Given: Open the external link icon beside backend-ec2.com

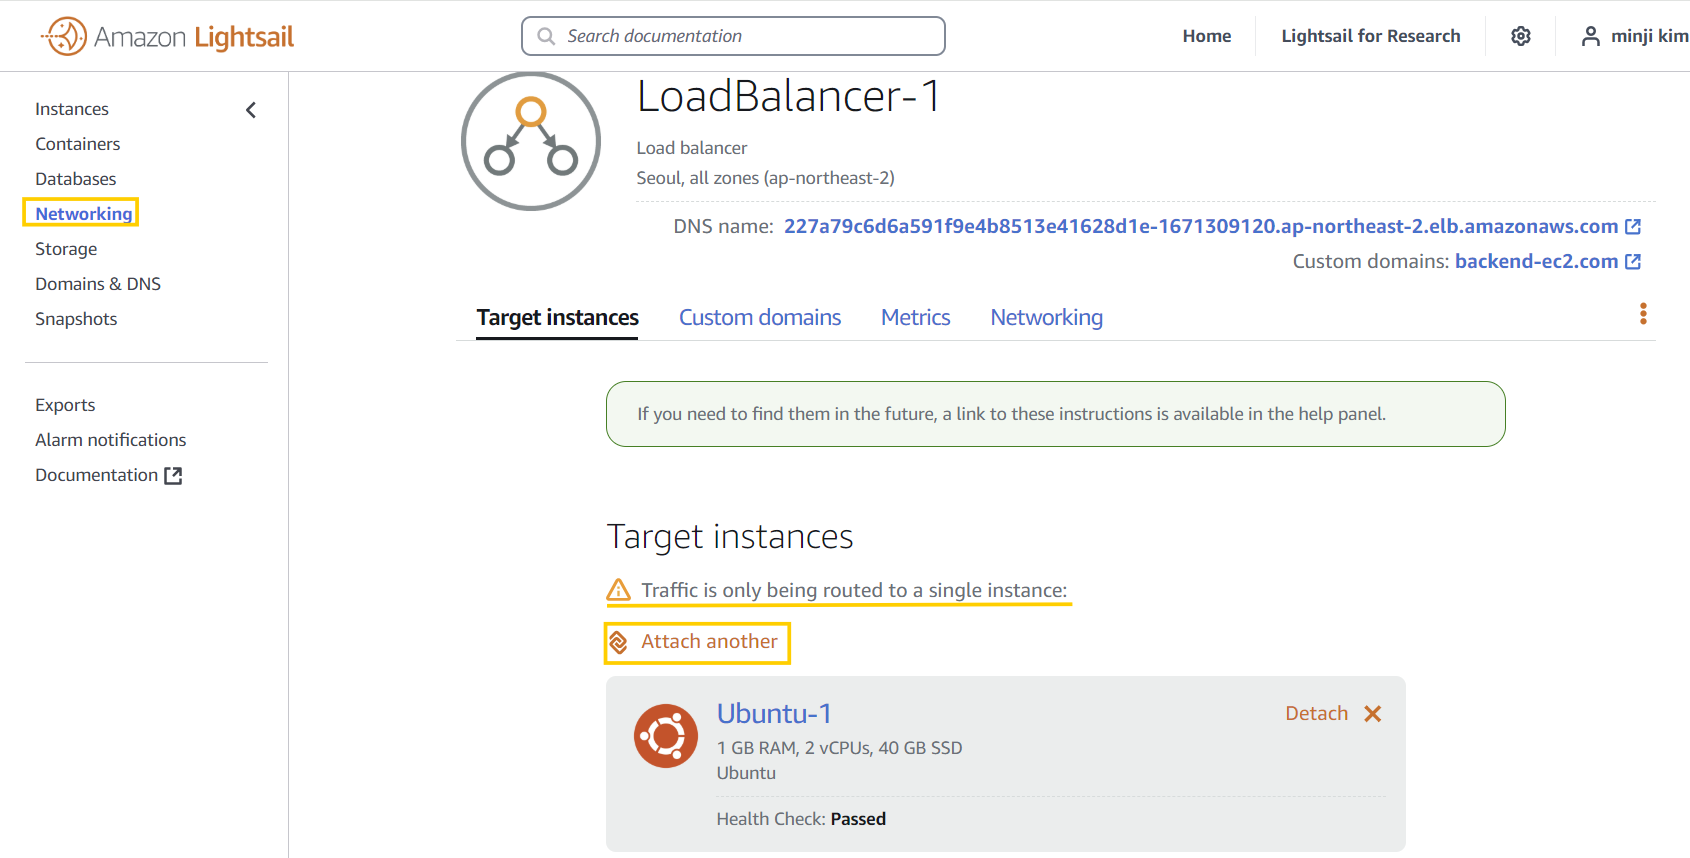Looking at the screenshot, I should pos(1633,262).
